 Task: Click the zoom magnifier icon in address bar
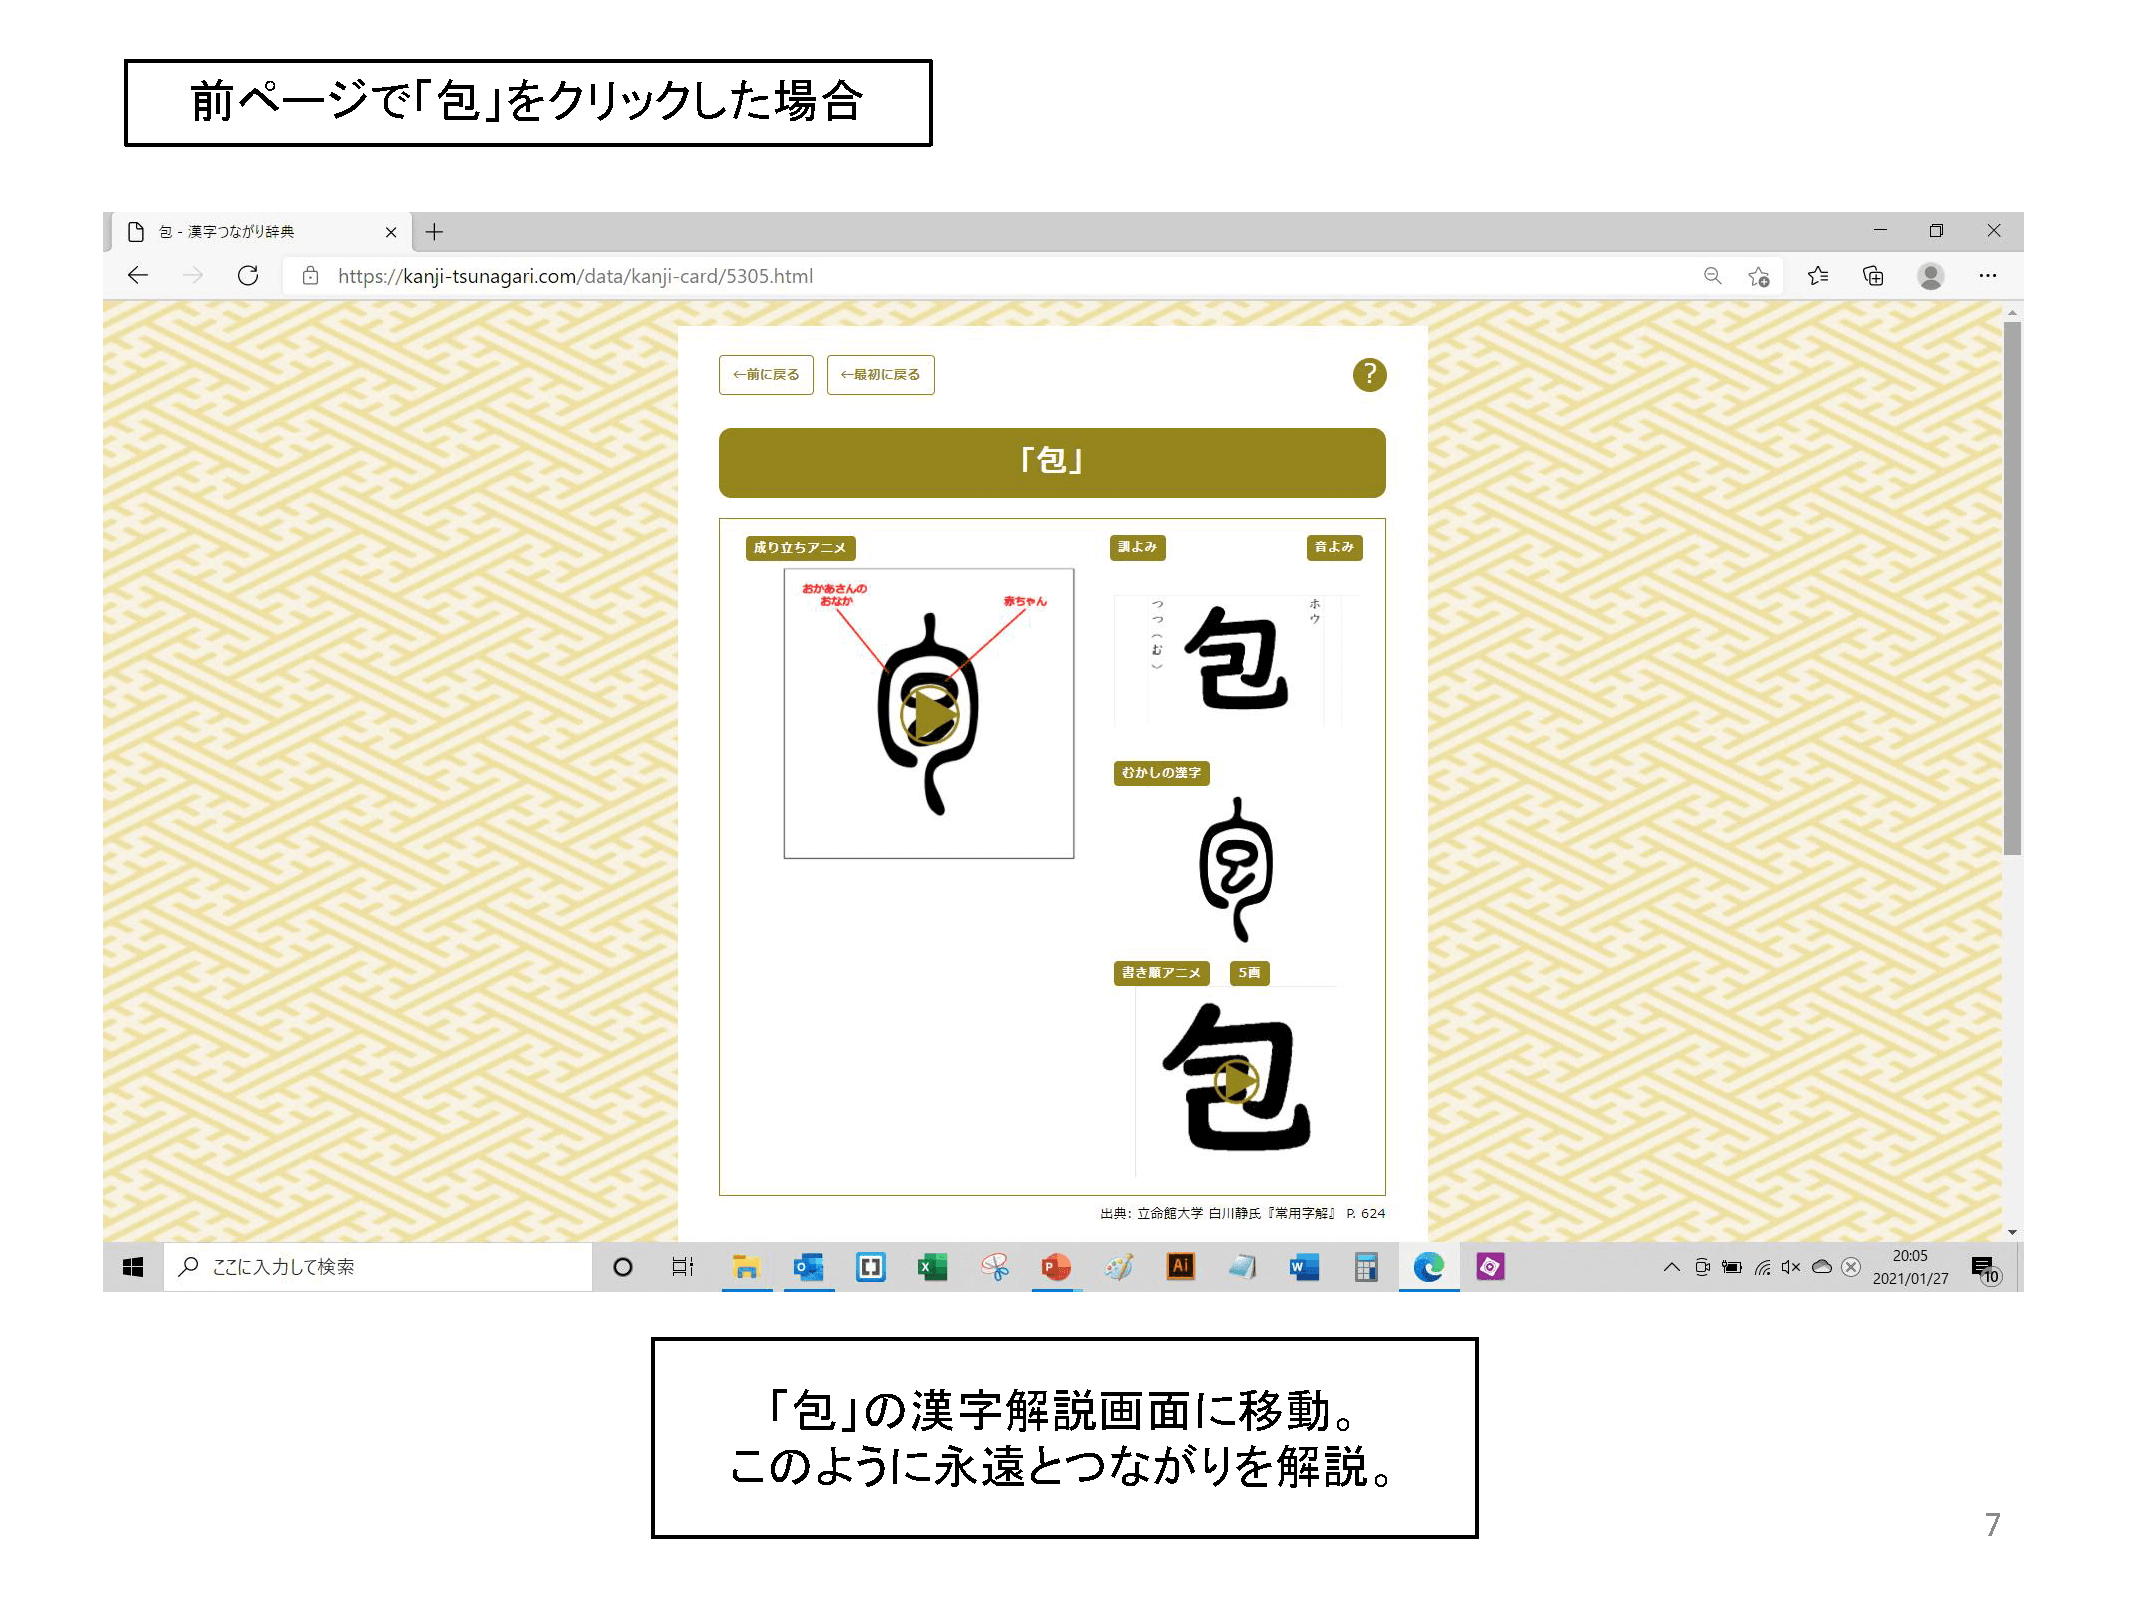pos(1712,276)
